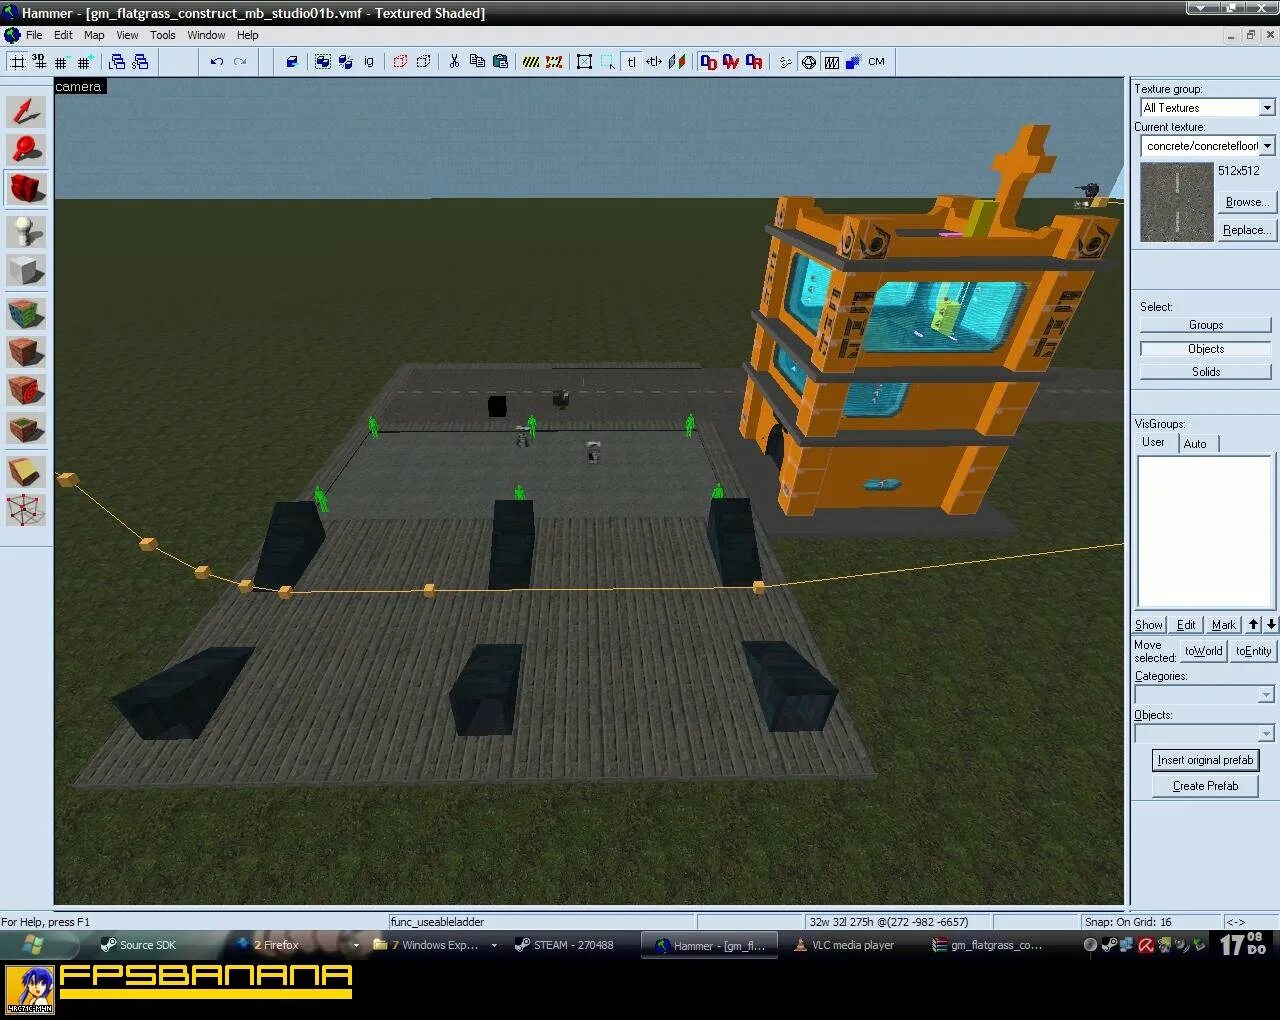Click the Smaller Grid icon
This screenshot has width=1280, height=1020.
pyautogui.click(x=61, y=62)
